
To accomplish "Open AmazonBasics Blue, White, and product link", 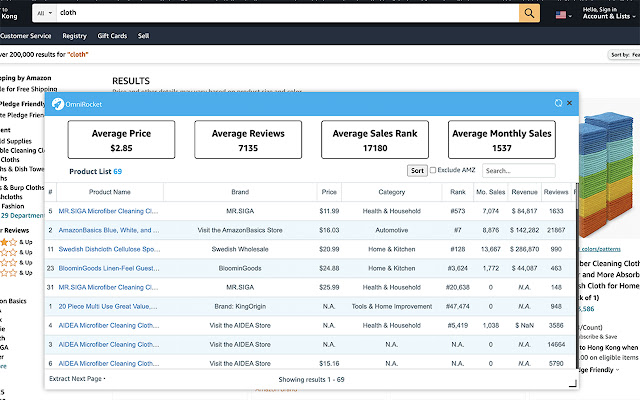I will pyautogui.click(x=109, y=230).
